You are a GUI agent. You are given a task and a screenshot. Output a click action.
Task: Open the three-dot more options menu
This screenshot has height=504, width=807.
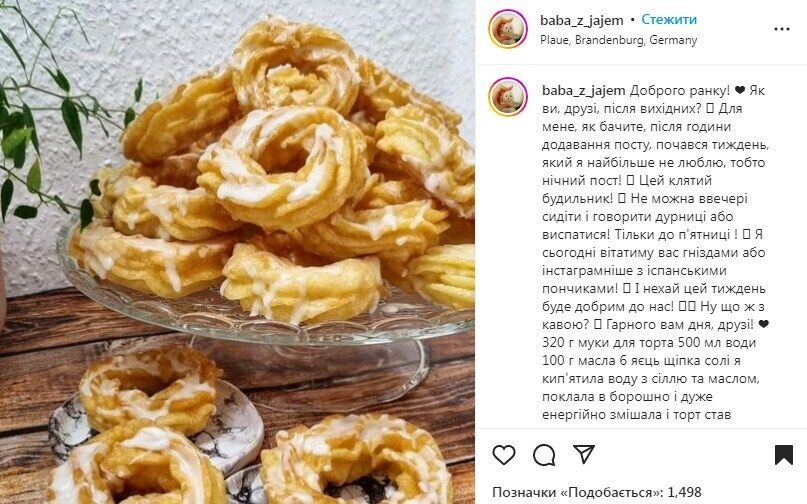781,29
